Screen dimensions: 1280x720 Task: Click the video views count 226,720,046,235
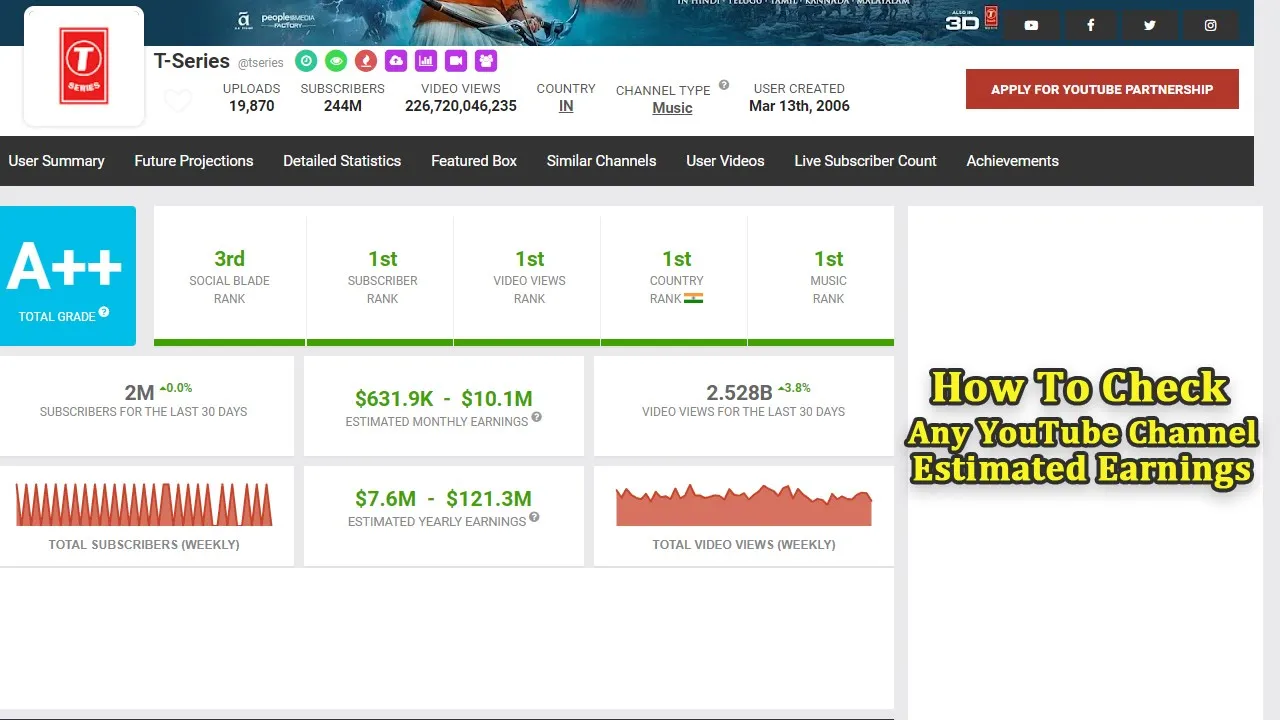[461, 106]
